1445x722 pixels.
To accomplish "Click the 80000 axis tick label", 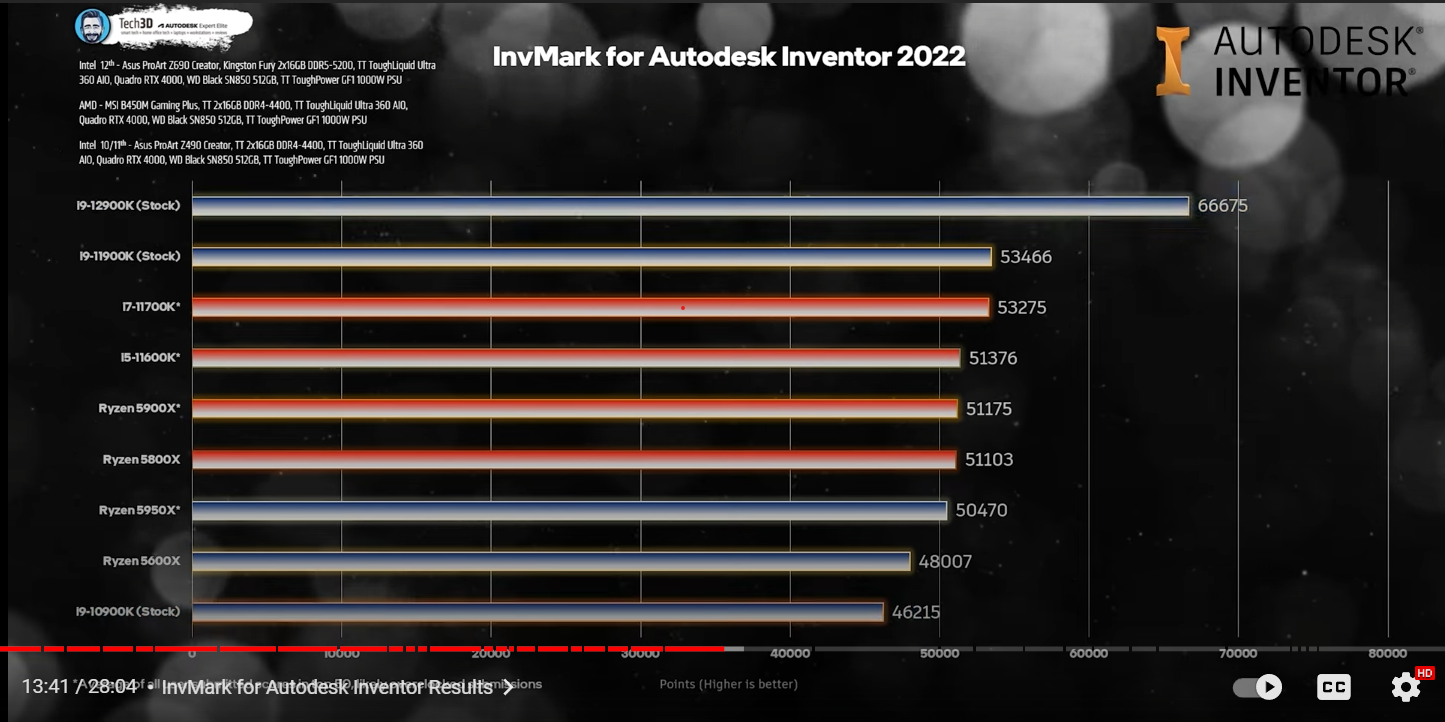I will click(1387, 654).
